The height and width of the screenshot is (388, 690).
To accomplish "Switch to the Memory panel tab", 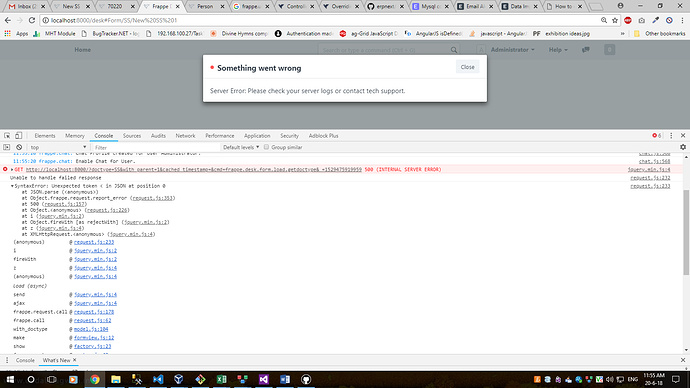I will click(x=75, y=136).
